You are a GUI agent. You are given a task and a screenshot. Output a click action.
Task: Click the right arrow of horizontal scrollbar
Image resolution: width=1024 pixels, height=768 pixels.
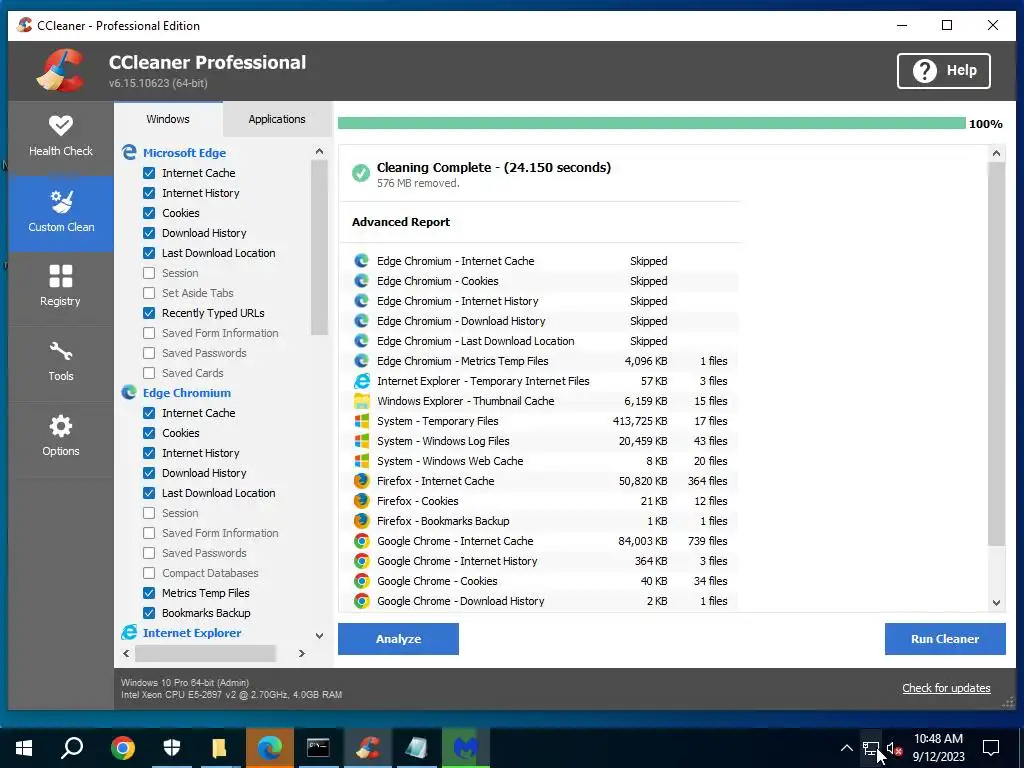[x=302, y=653]
